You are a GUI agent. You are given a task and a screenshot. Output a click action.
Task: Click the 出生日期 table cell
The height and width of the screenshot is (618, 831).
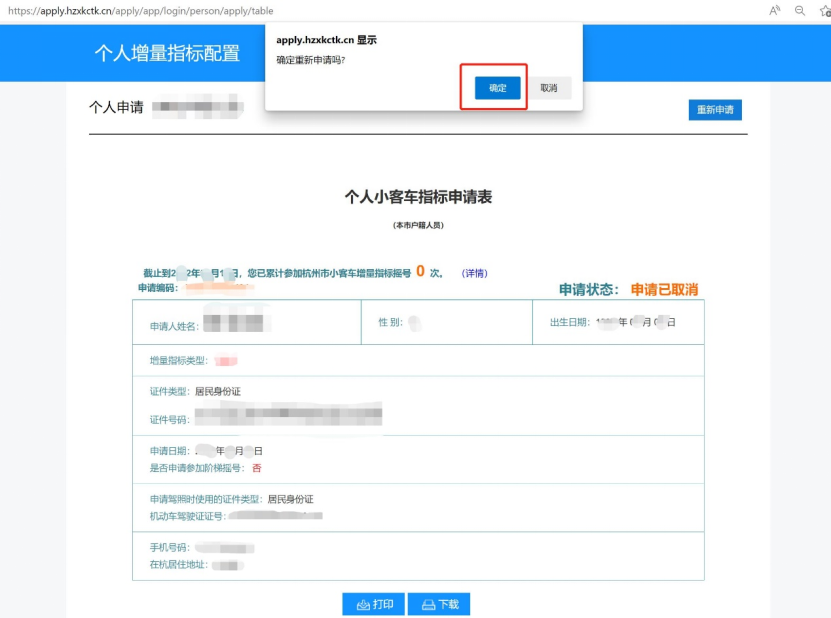[x=618, y=322]
